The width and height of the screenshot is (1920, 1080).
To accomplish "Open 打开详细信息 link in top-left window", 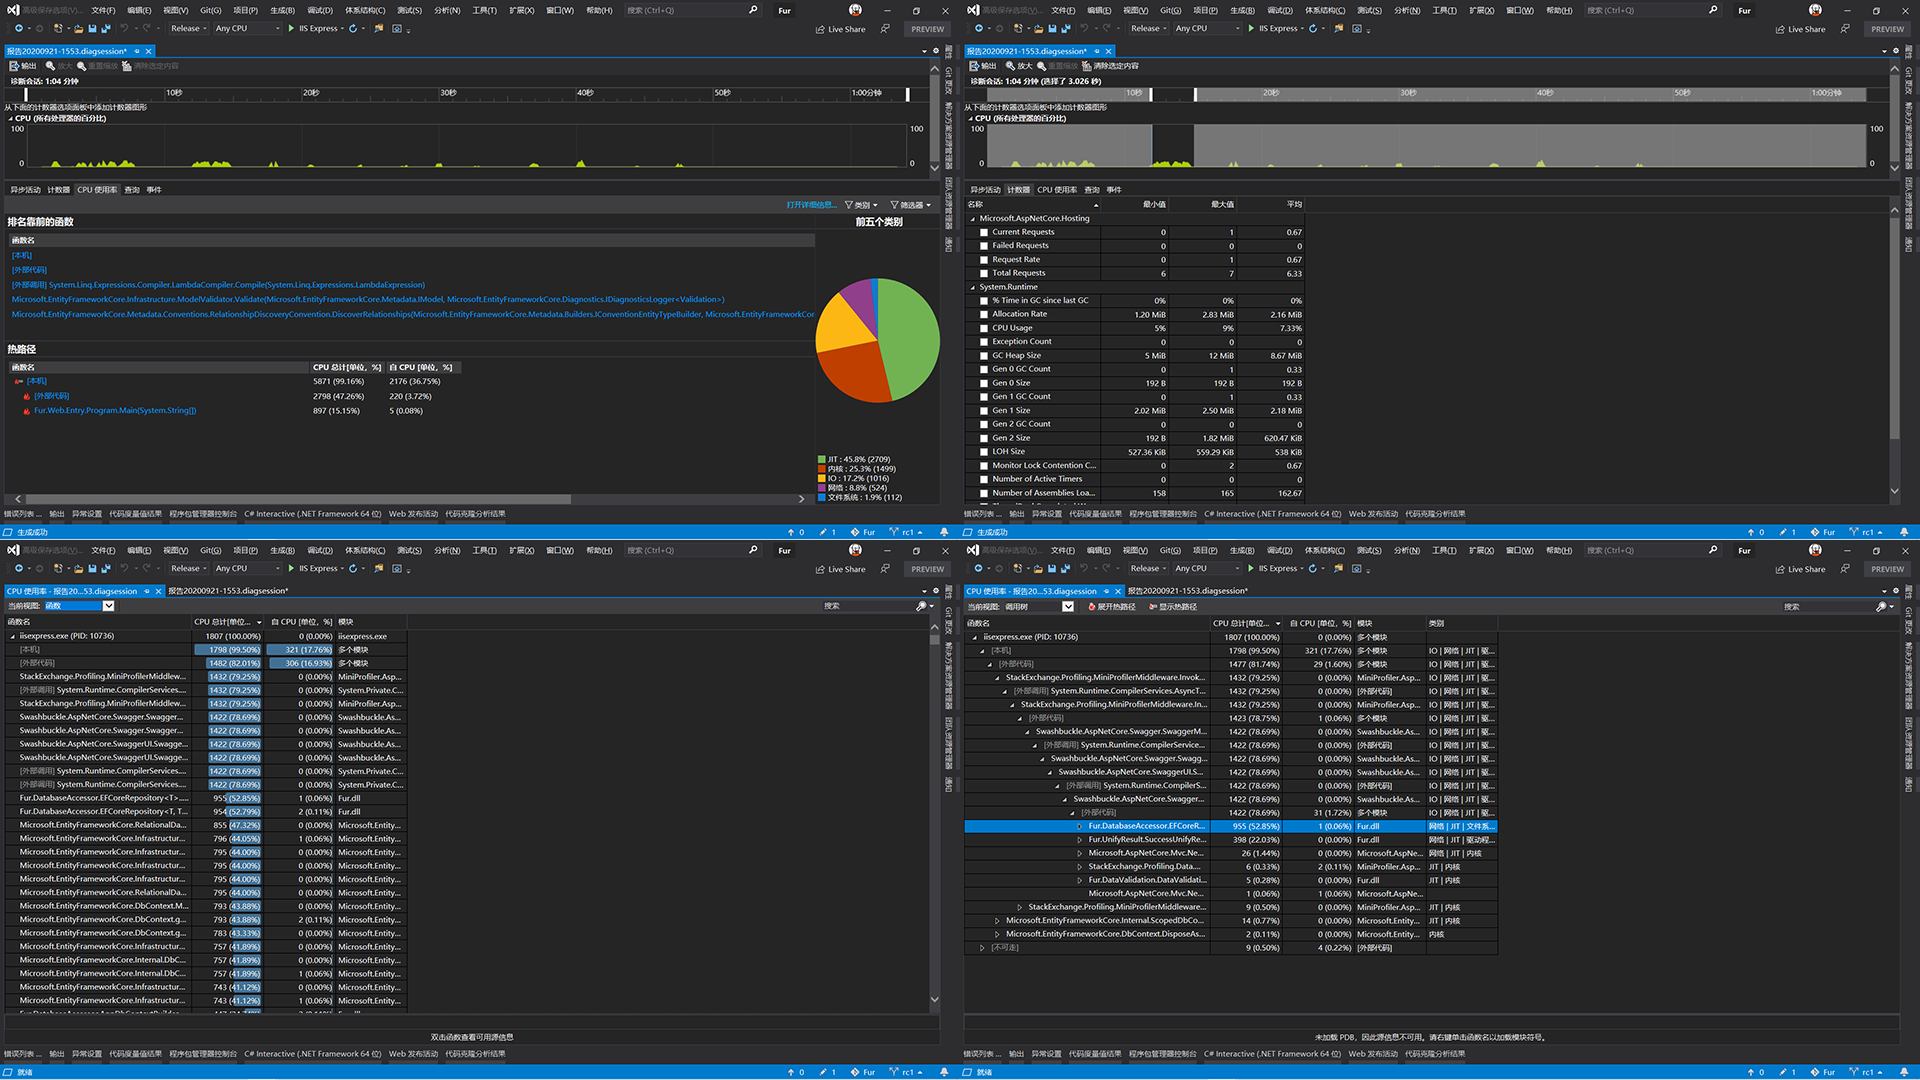I will coord(811,205).
